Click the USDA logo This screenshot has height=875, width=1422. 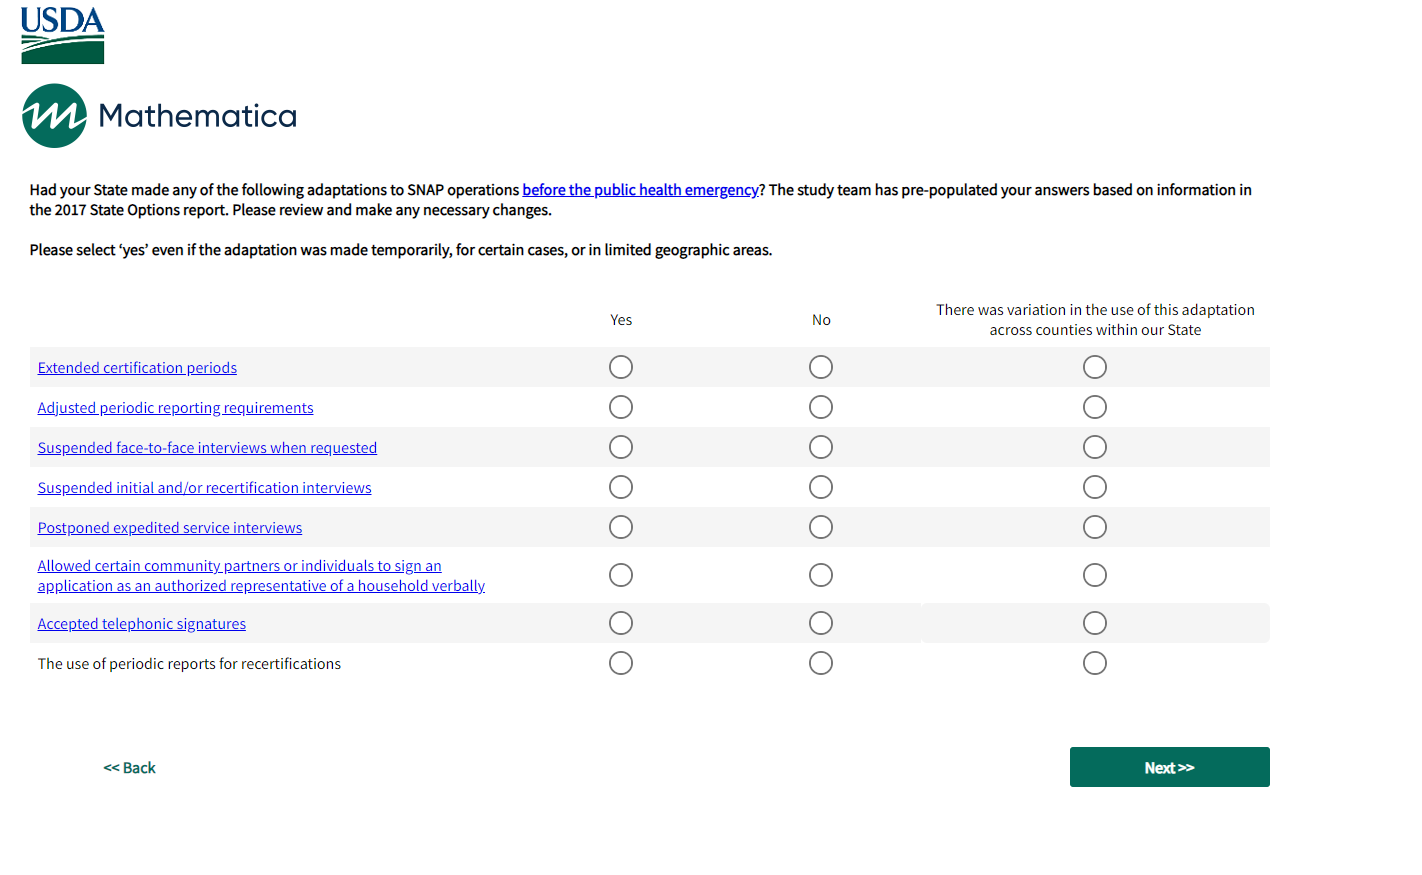coord(62,35)
